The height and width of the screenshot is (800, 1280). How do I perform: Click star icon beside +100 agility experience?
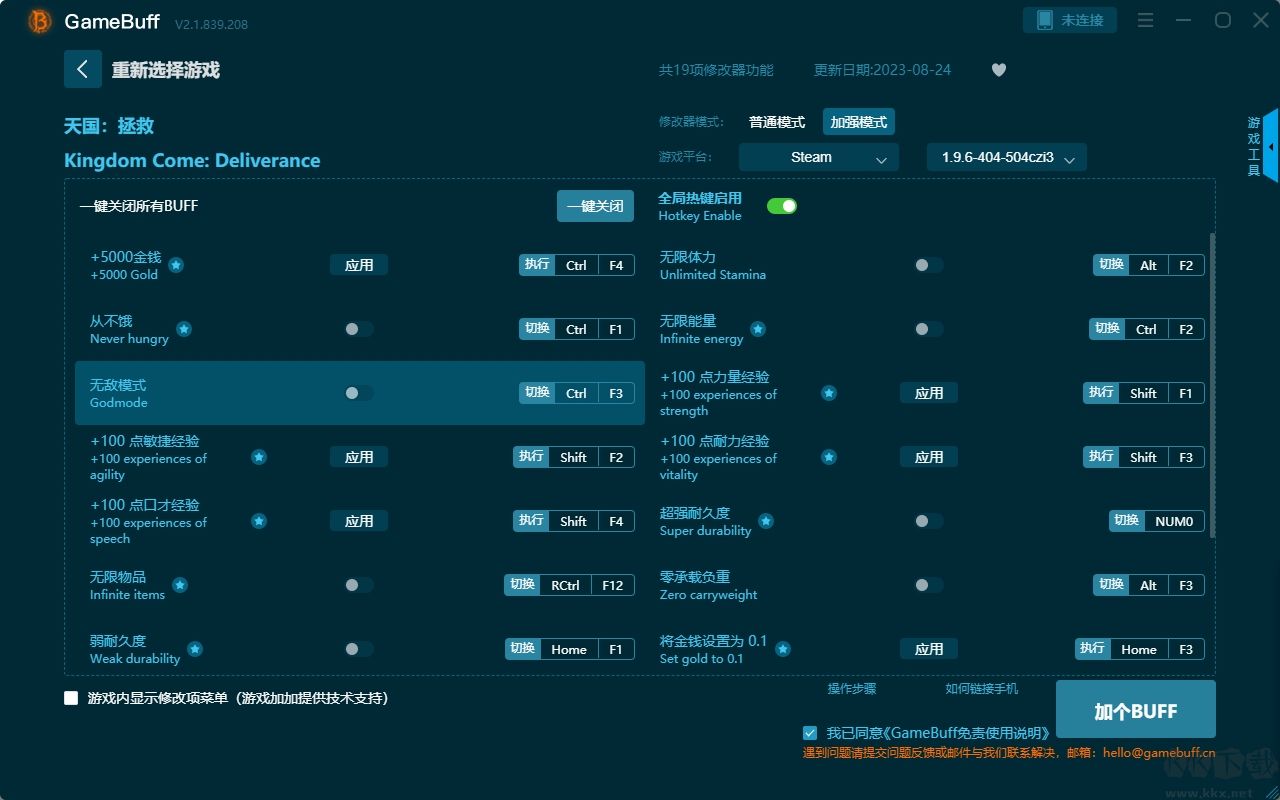coord(259,457)
